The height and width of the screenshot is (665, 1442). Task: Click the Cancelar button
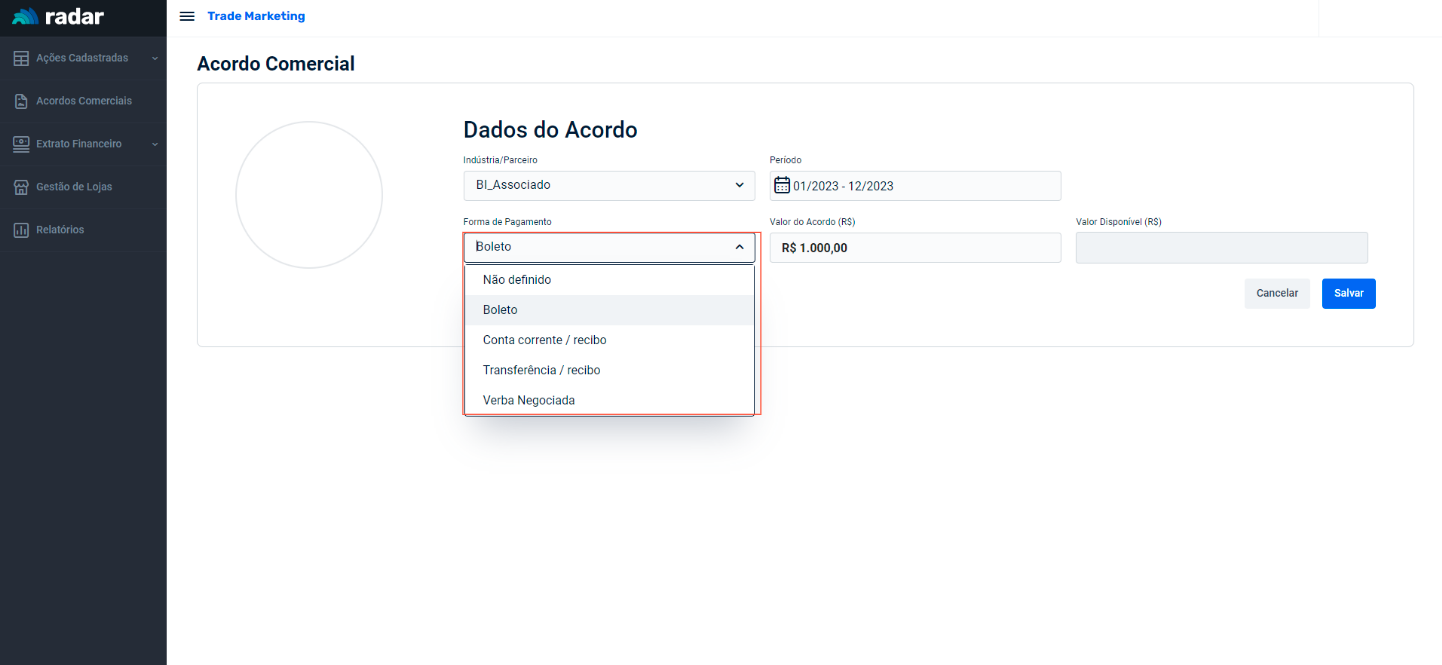[1276, 293]
